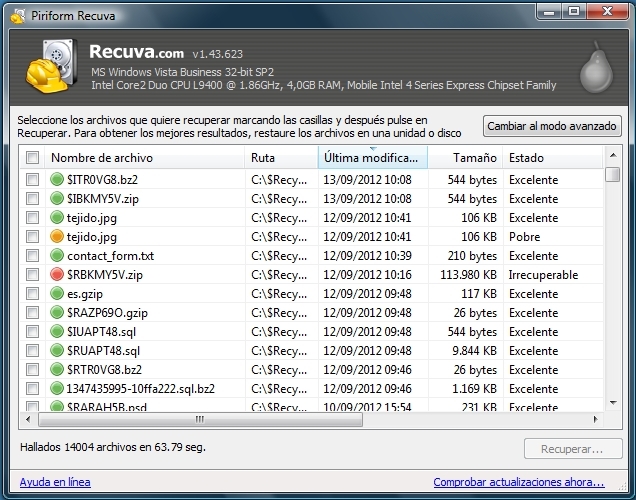This screenshot has width=636, height=500.
Task: Click green status icon of $RAZP69O.gzip
Action: (x=57, y=313)
